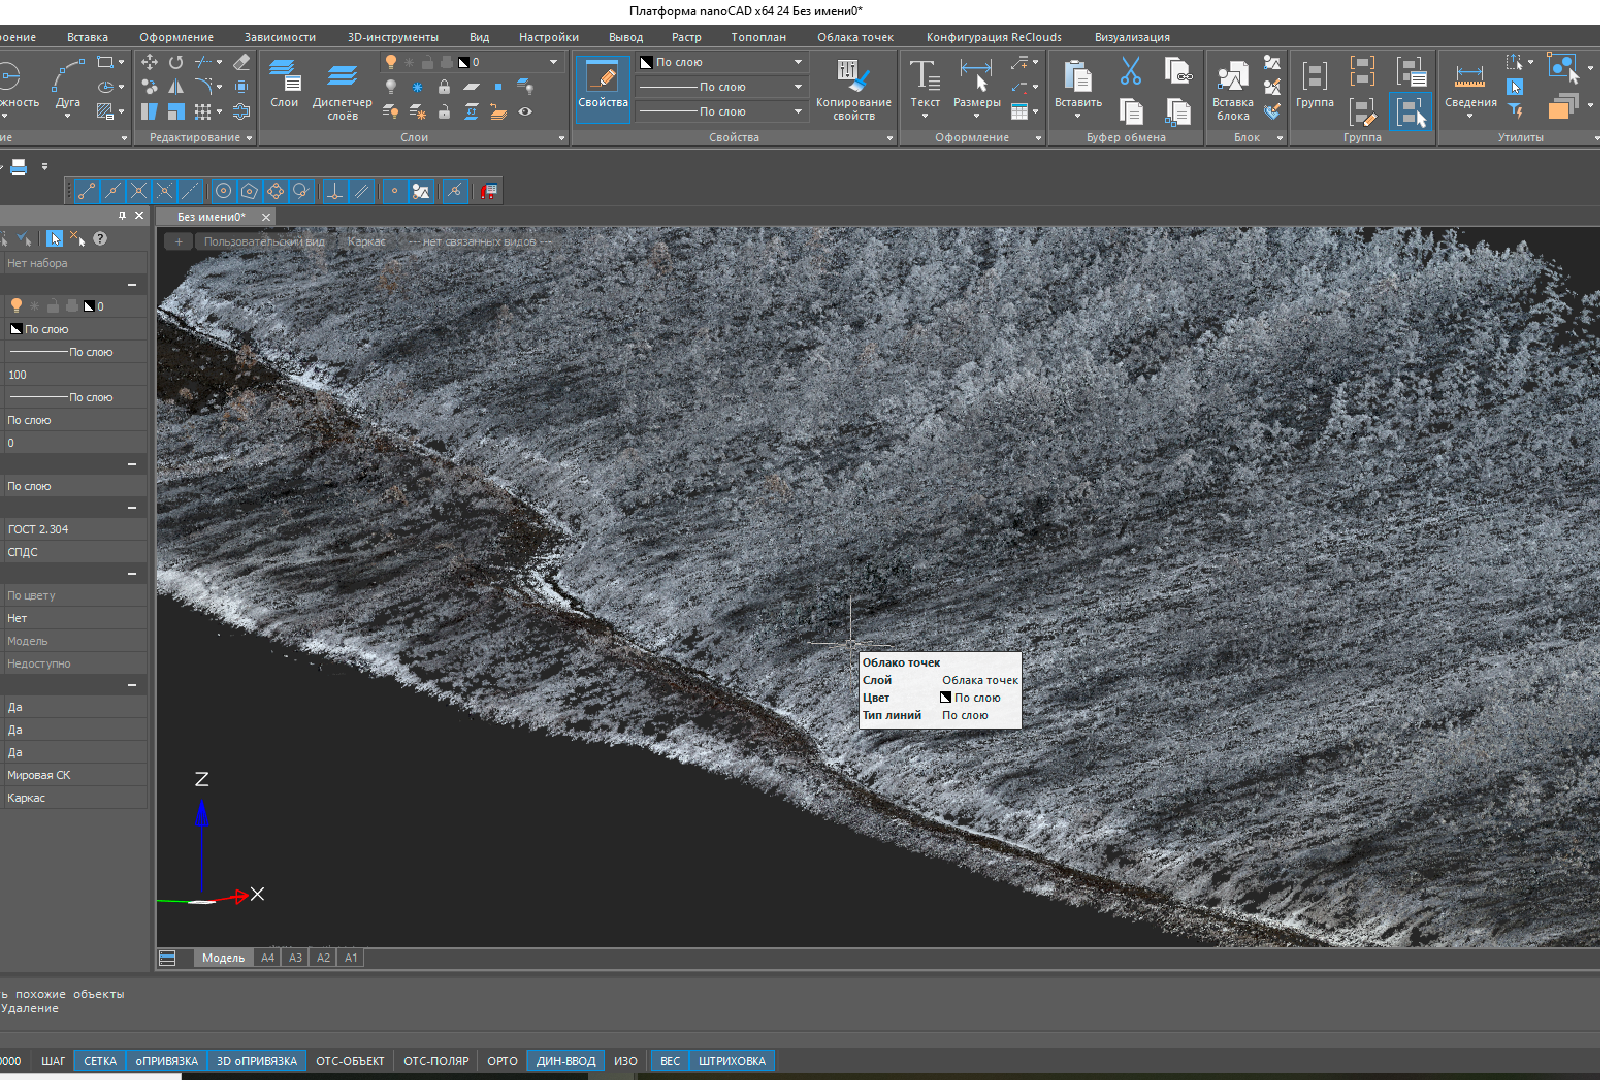
Task: Click the Вставка блока icon
Action: coord(1232,78)
